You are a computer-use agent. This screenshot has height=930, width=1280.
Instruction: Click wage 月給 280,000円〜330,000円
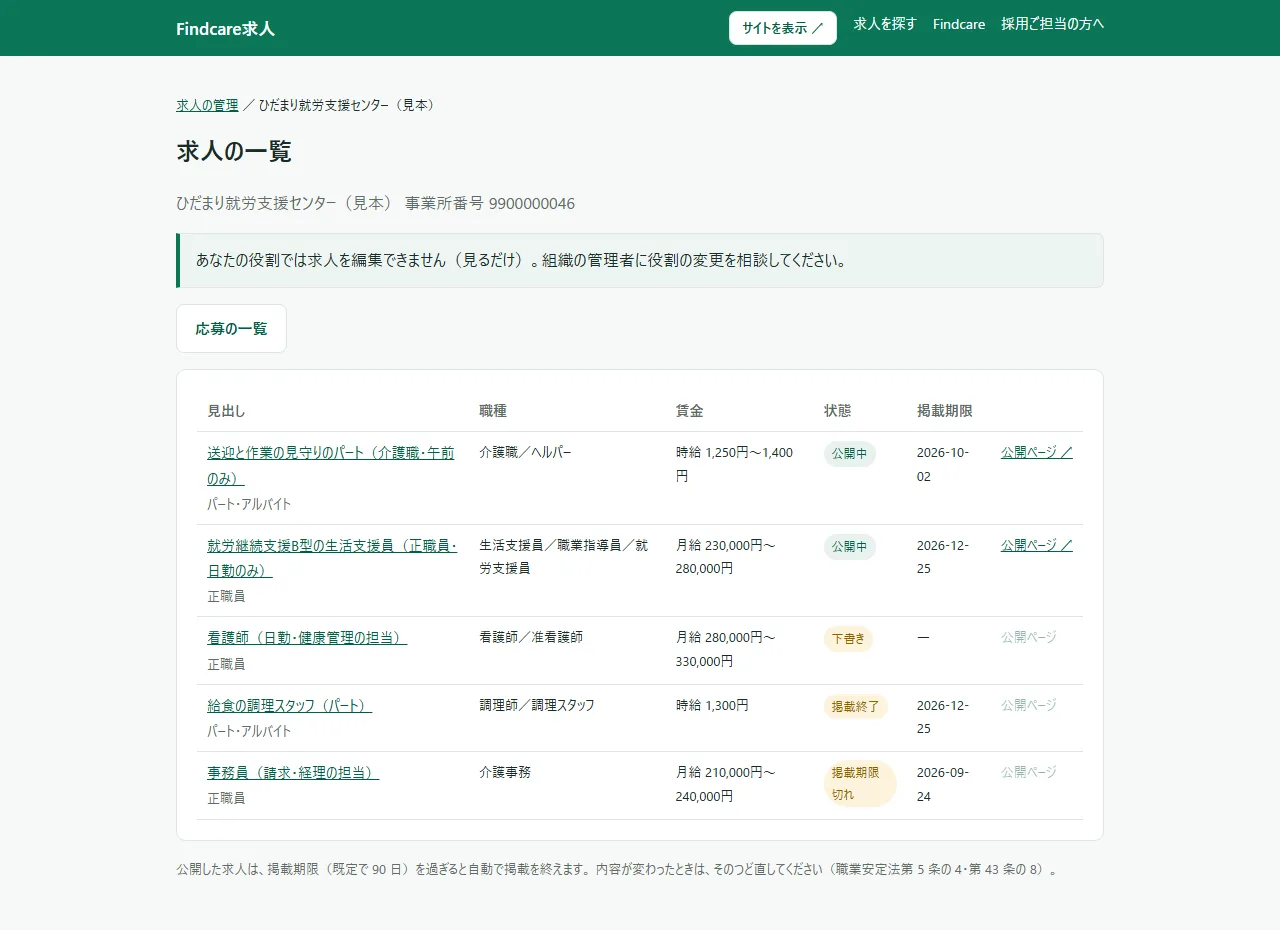726,649
